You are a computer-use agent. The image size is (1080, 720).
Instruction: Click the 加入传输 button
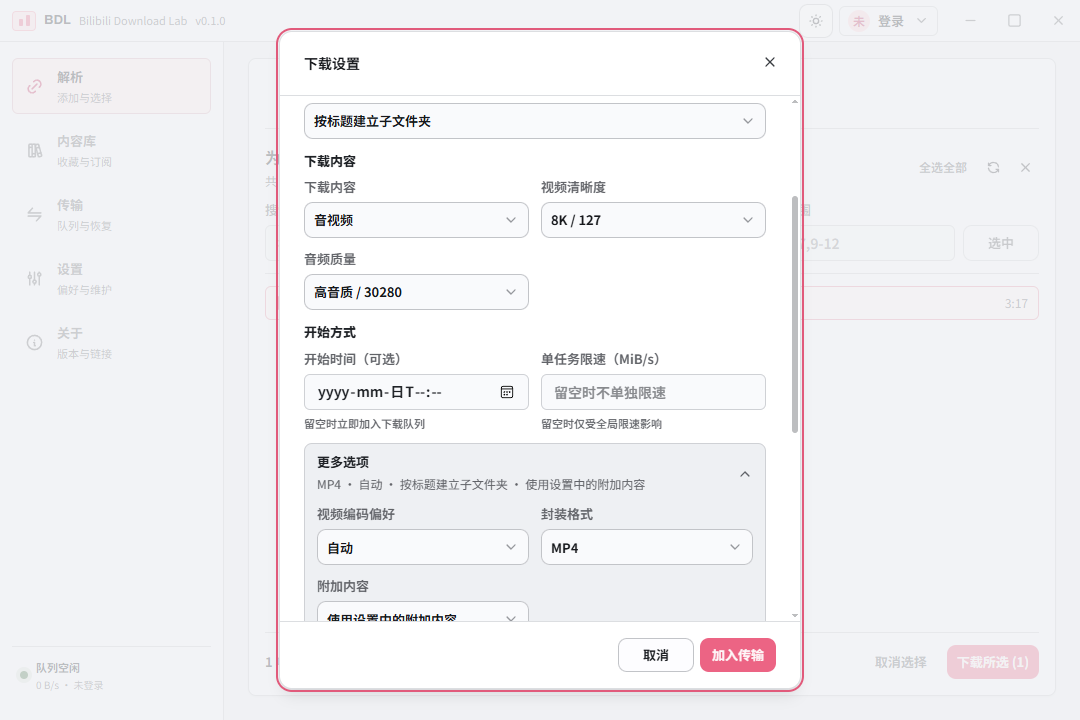click(738, 655)
